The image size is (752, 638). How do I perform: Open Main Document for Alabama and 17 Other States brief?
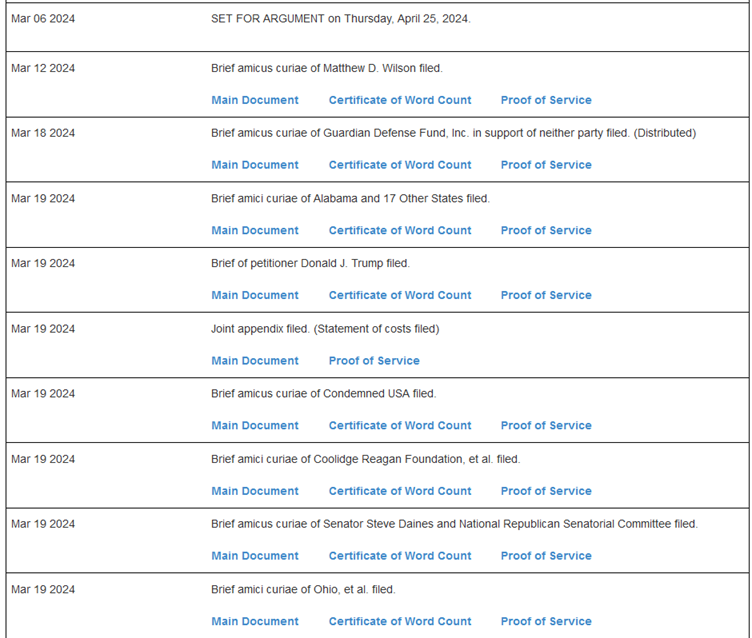click(x=255, y=231)
